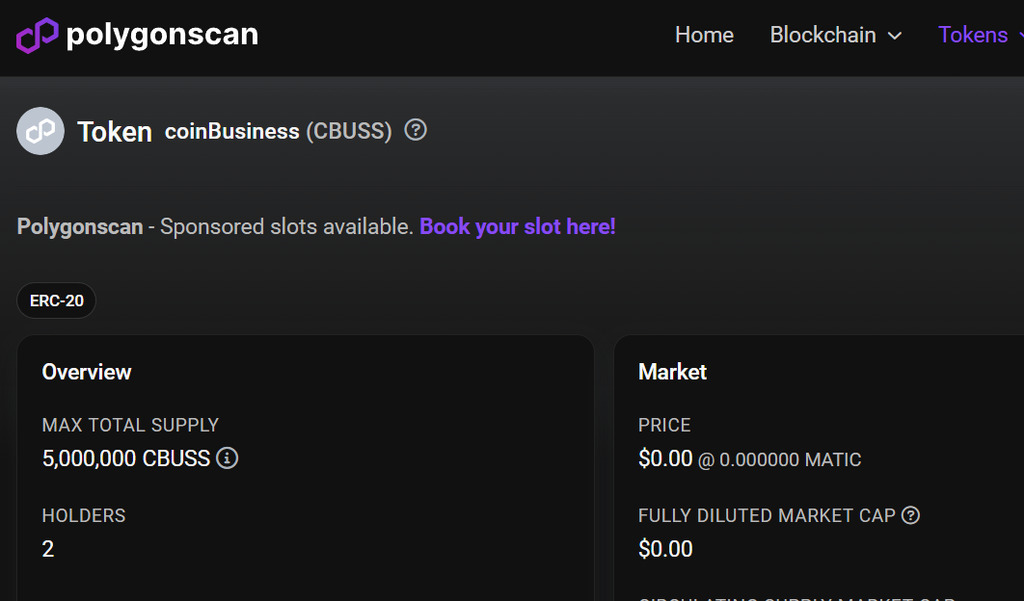1024x601 pixels.
Task: Click the help icon next to (CBUSS)
Action: pyautogui.click(x=415, y=130)
